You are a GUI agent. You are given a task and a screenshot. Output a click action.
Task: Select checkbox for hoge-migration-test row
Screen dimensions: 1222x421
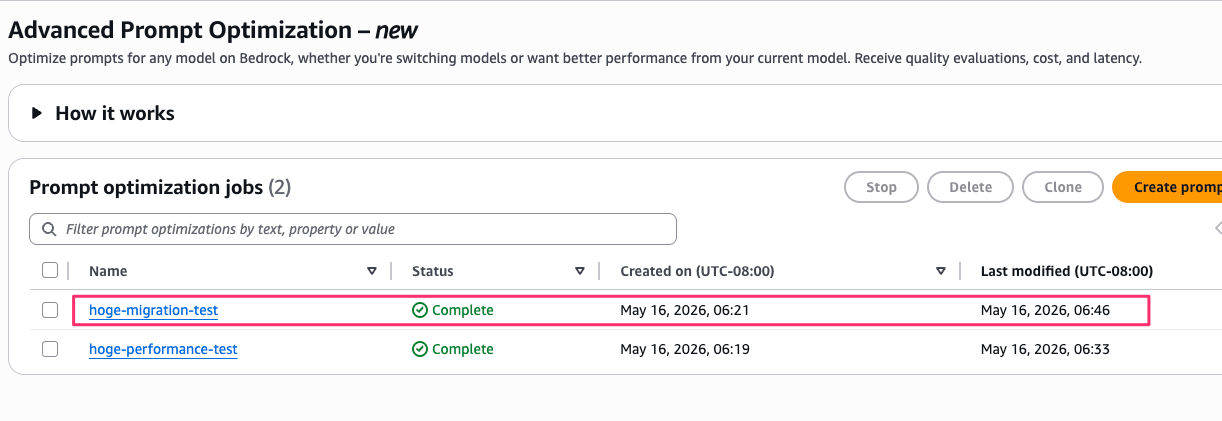[50, 310]
